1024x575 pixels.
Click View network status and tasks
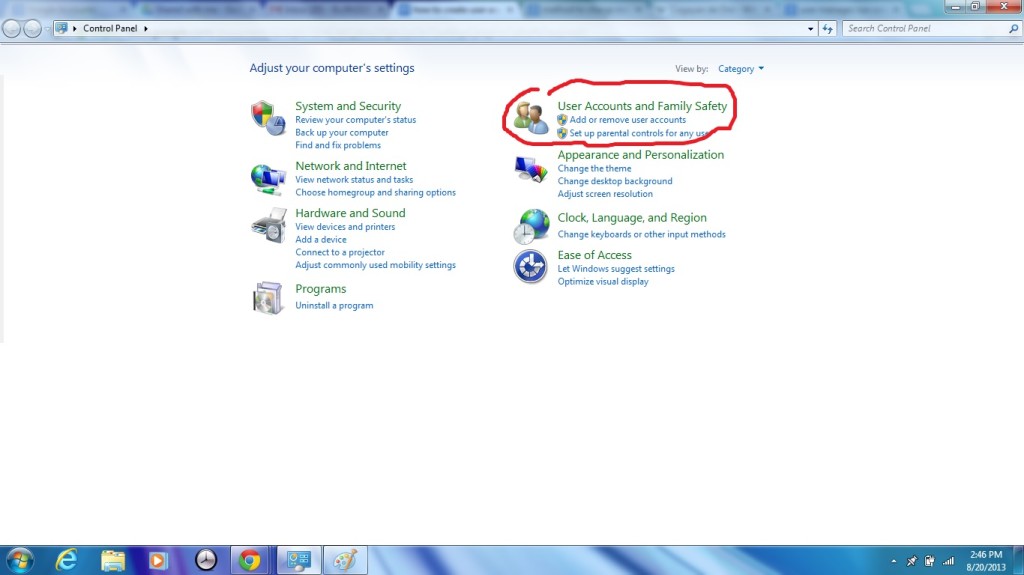[x=354, y=180]
